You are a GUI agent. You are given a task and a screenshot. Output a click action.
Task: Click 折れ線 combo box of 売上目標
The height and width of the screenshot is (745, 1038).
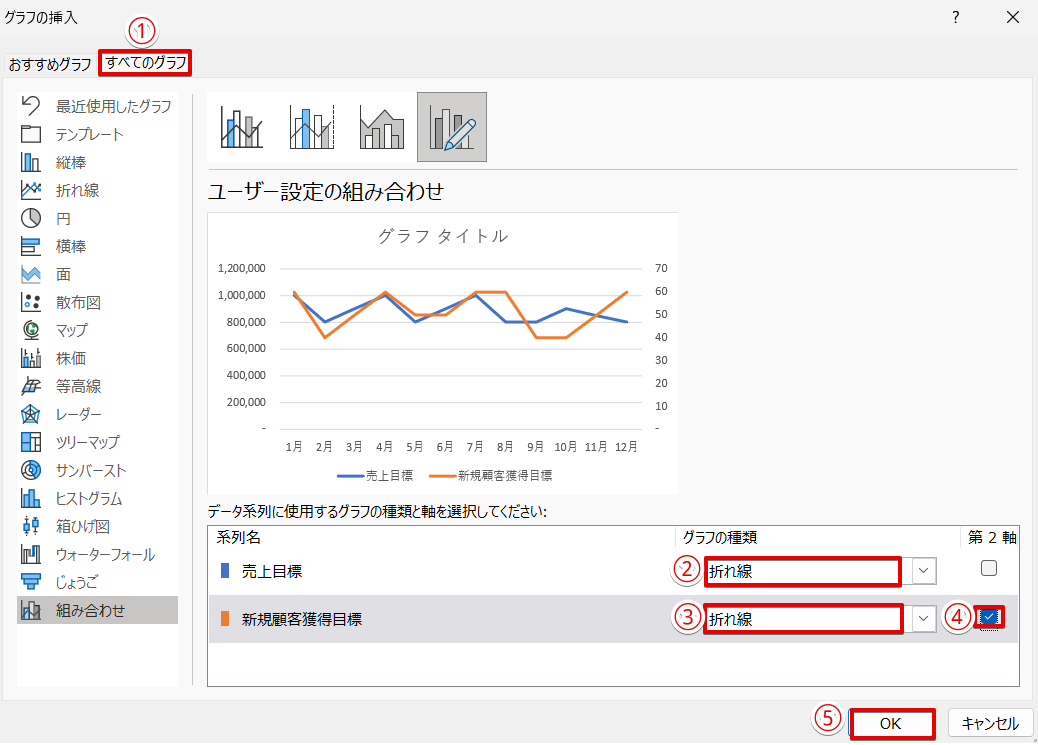pos(802,571)
